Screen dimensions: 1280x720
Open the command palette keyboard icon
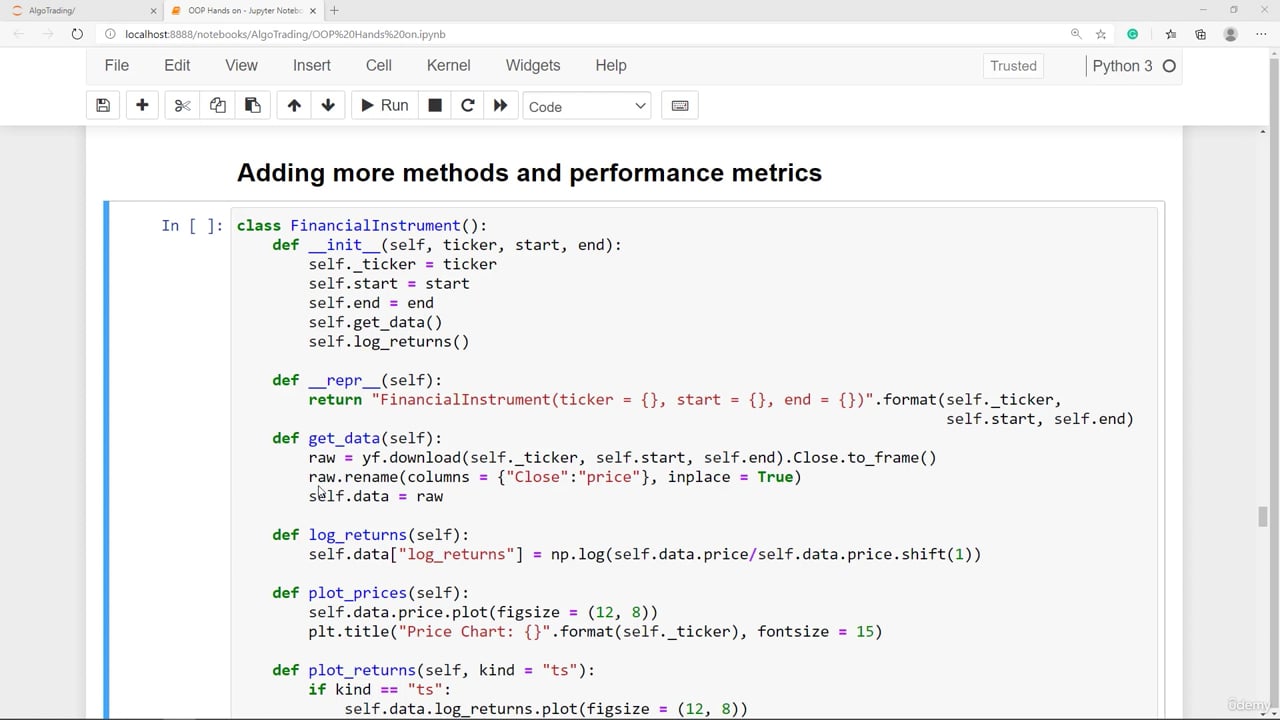pyautogui.click(x=680, y=105)
